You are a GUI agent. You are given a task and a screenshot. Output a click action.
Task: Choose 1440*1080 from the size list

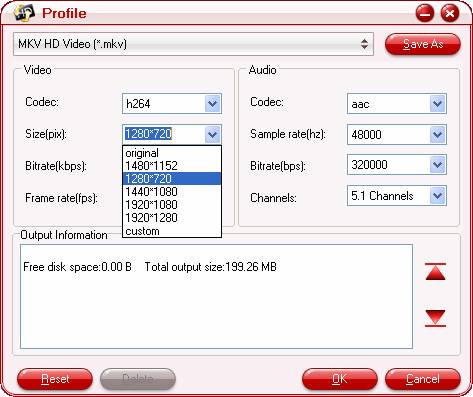[x=172, y=192]
